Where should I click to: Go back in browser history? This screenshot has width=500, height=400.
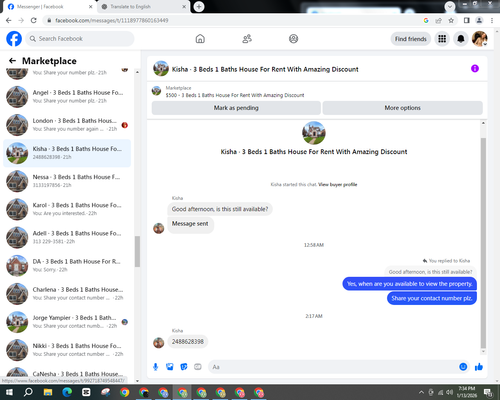(9, 20)
